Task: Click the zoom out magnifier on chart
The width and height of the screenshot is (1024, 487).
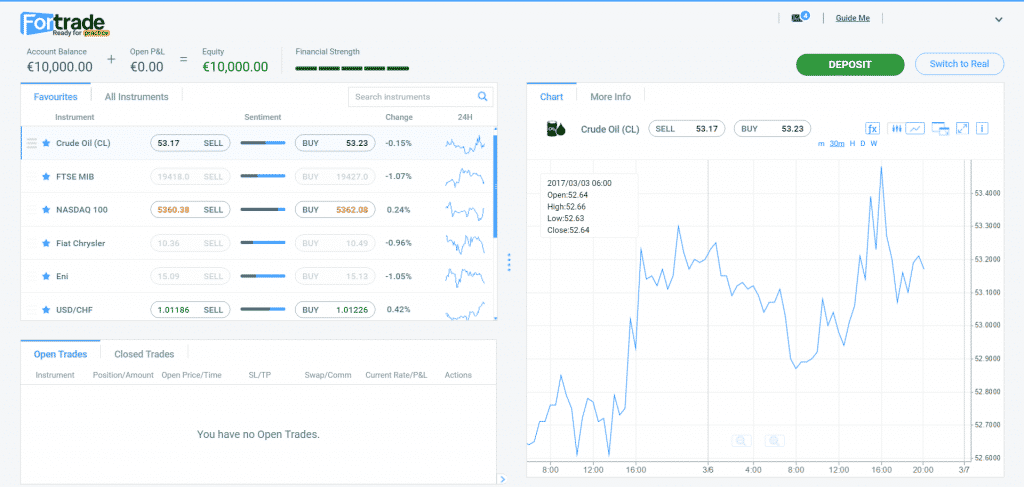Action: point(741,441)
